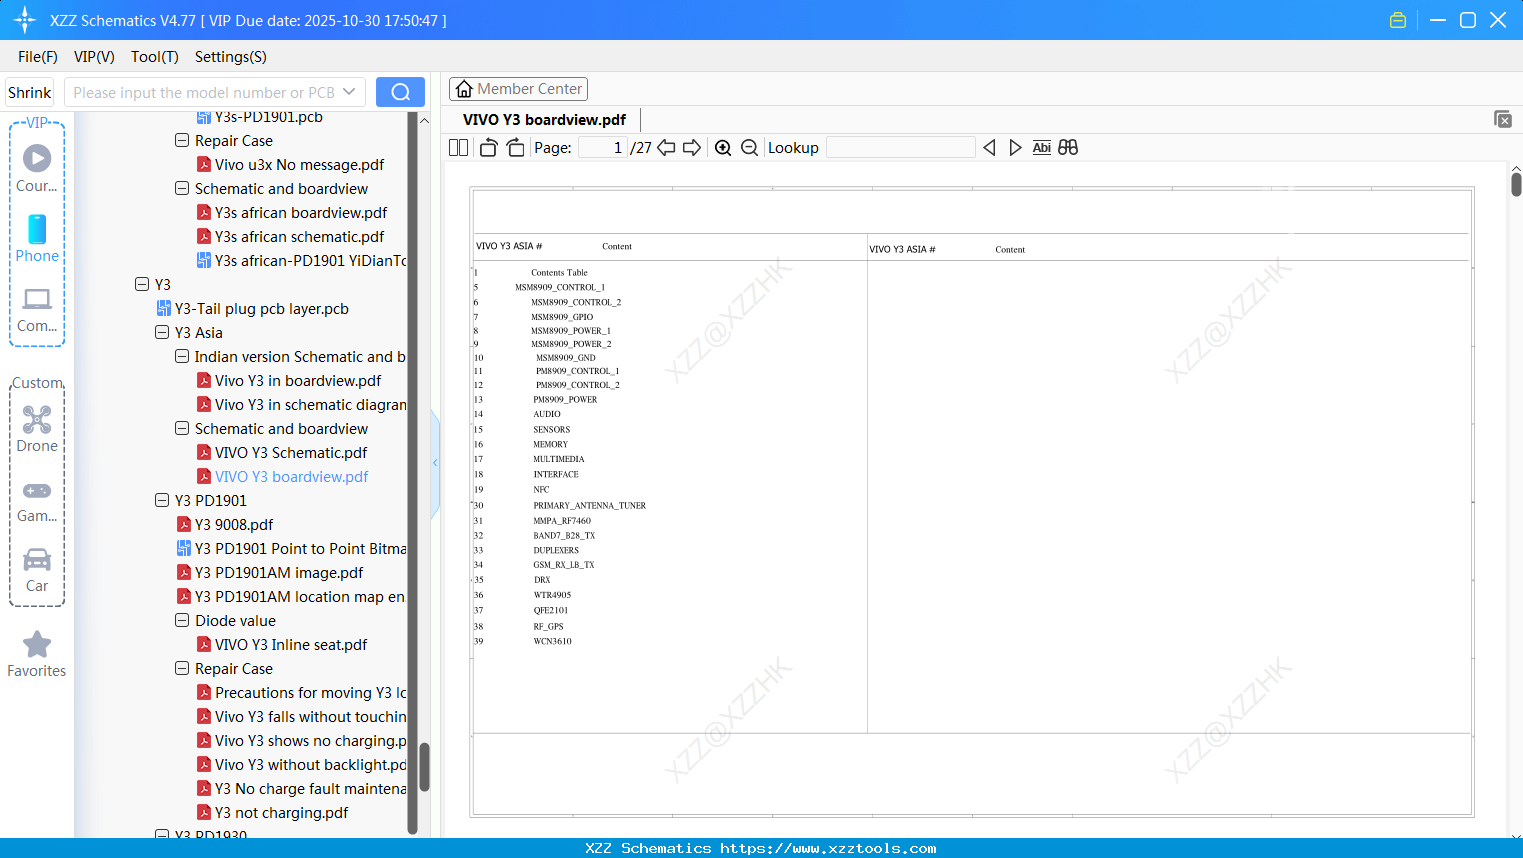
Task: Open VIVO Y3 Inline seat.pdf
Action: [291, 644]
